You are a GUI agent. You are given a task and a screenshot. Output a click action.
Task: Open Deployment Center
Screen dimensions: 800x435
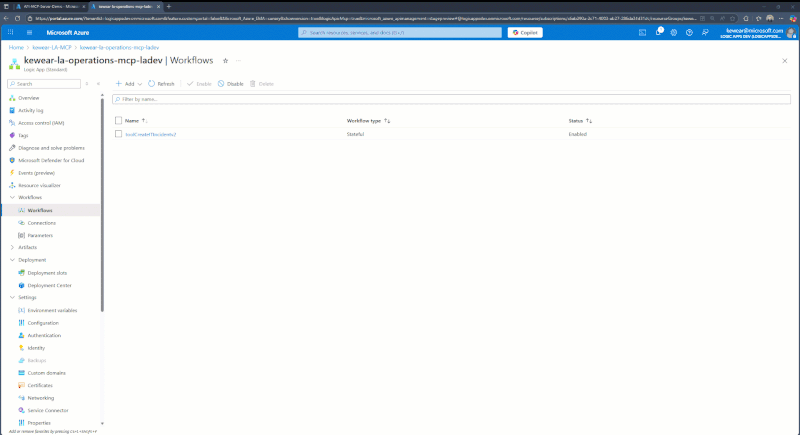point(49,286)
